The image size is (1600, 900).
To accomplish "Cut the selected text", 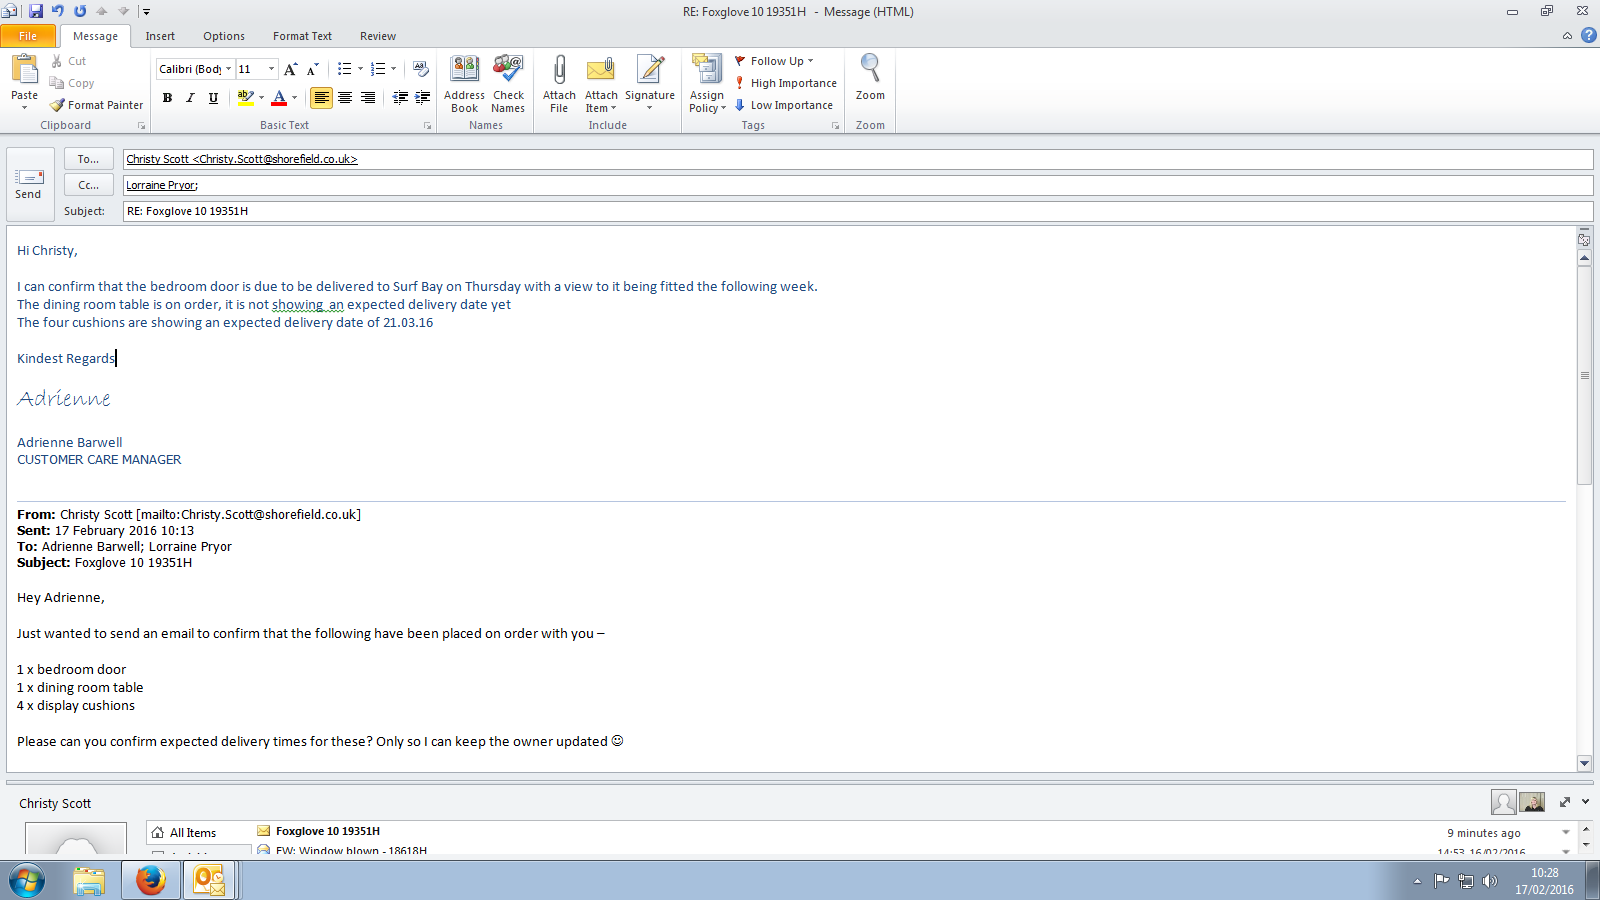I will [69, 61].
